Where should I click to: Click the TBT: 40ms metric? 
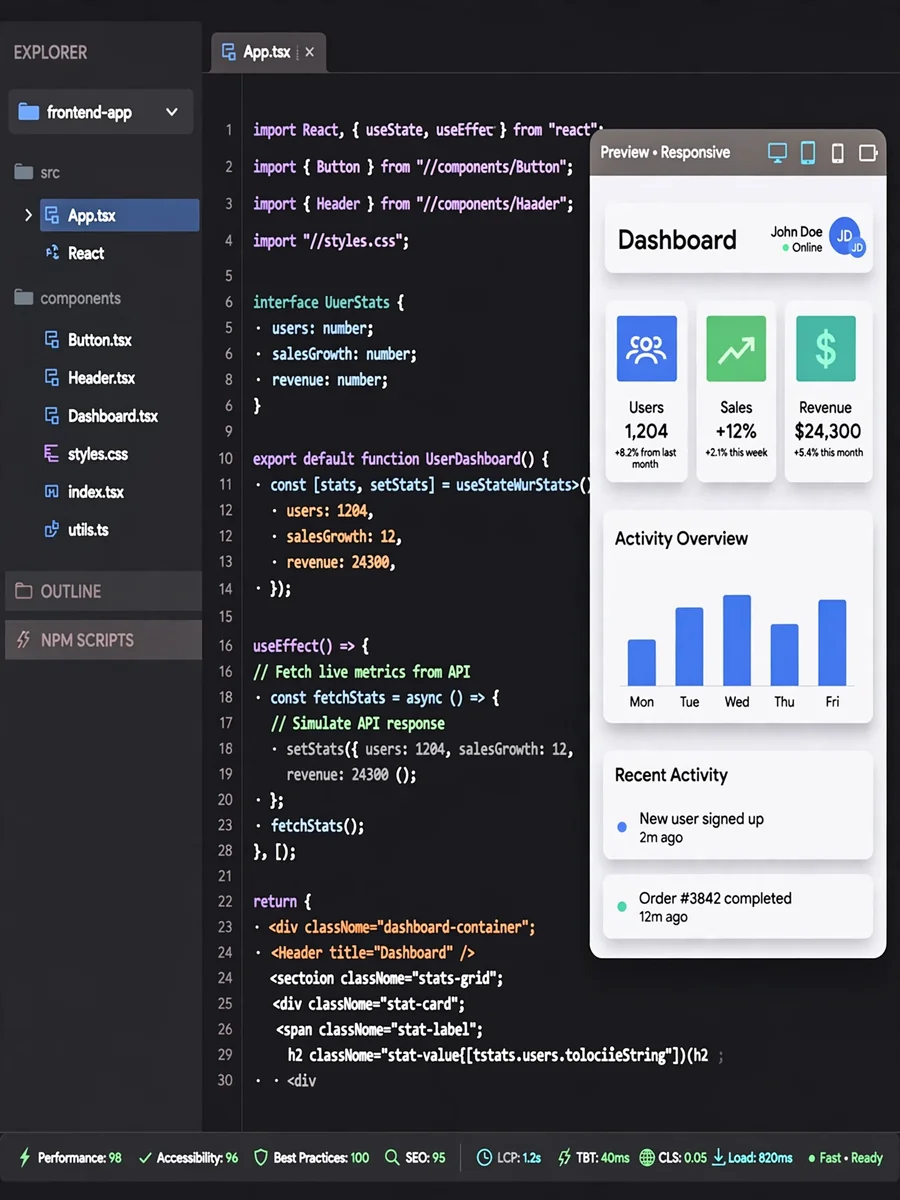coord(593,1158)
